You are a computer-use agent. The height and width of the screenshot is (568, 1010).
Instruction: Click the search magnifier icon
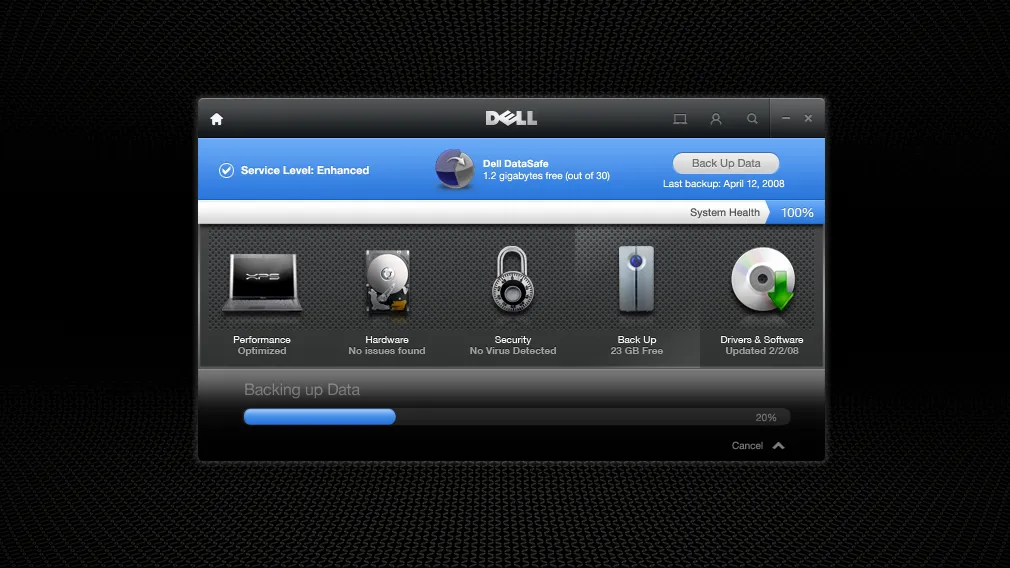pyautogui.click(x=752, y=119)
